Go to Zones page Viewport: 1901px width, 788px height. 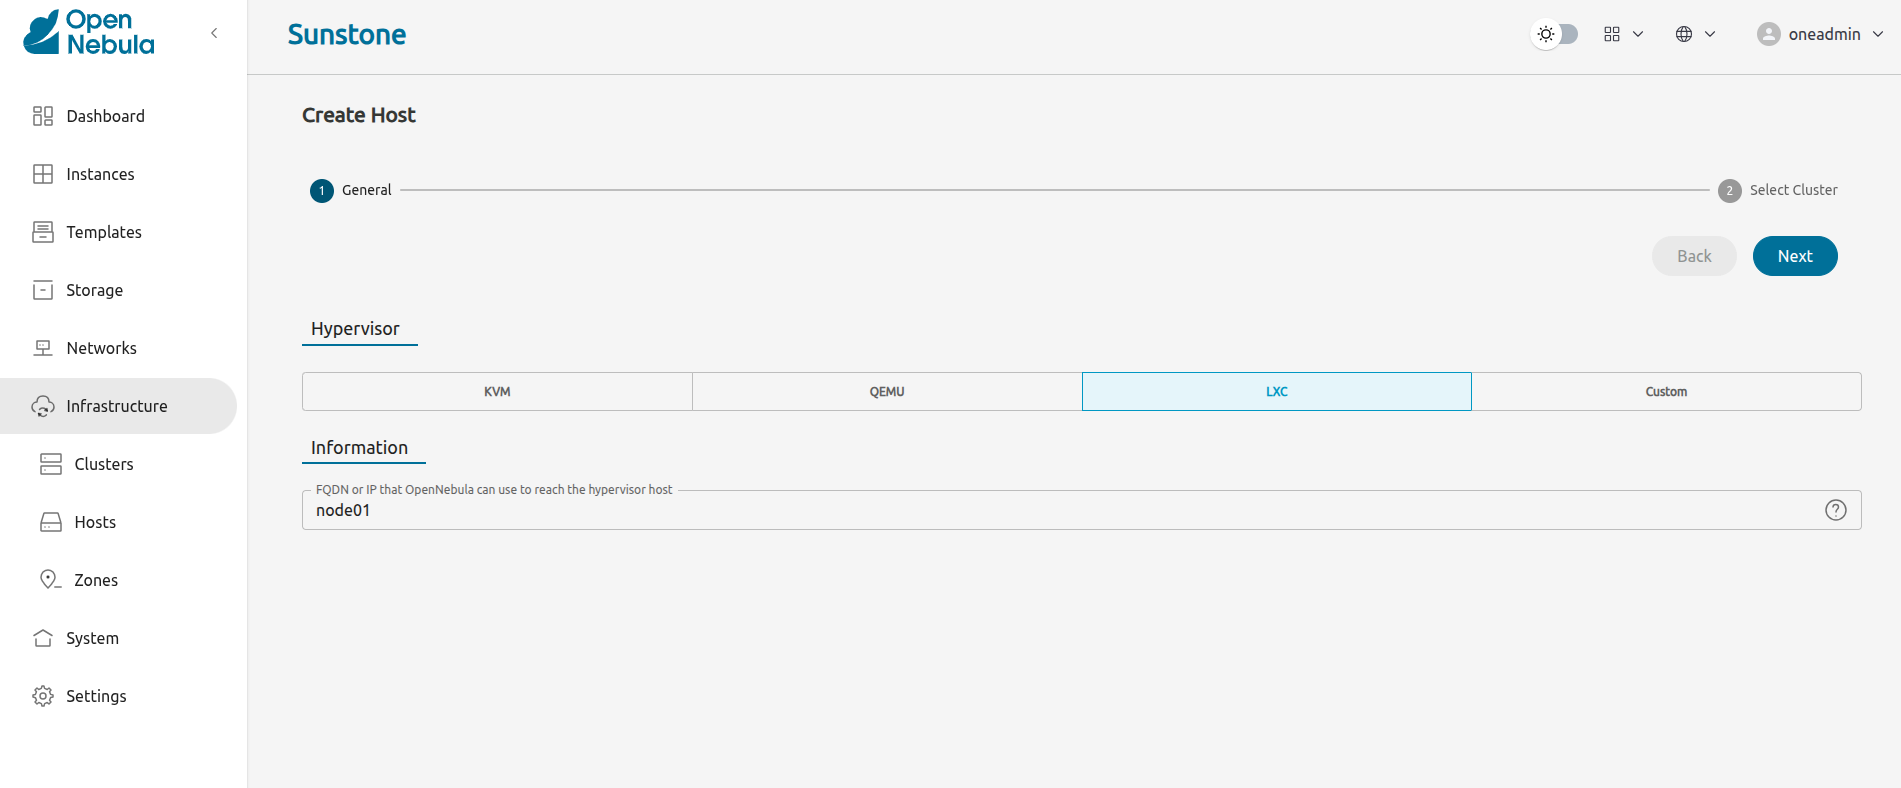(x=118, y=580)
